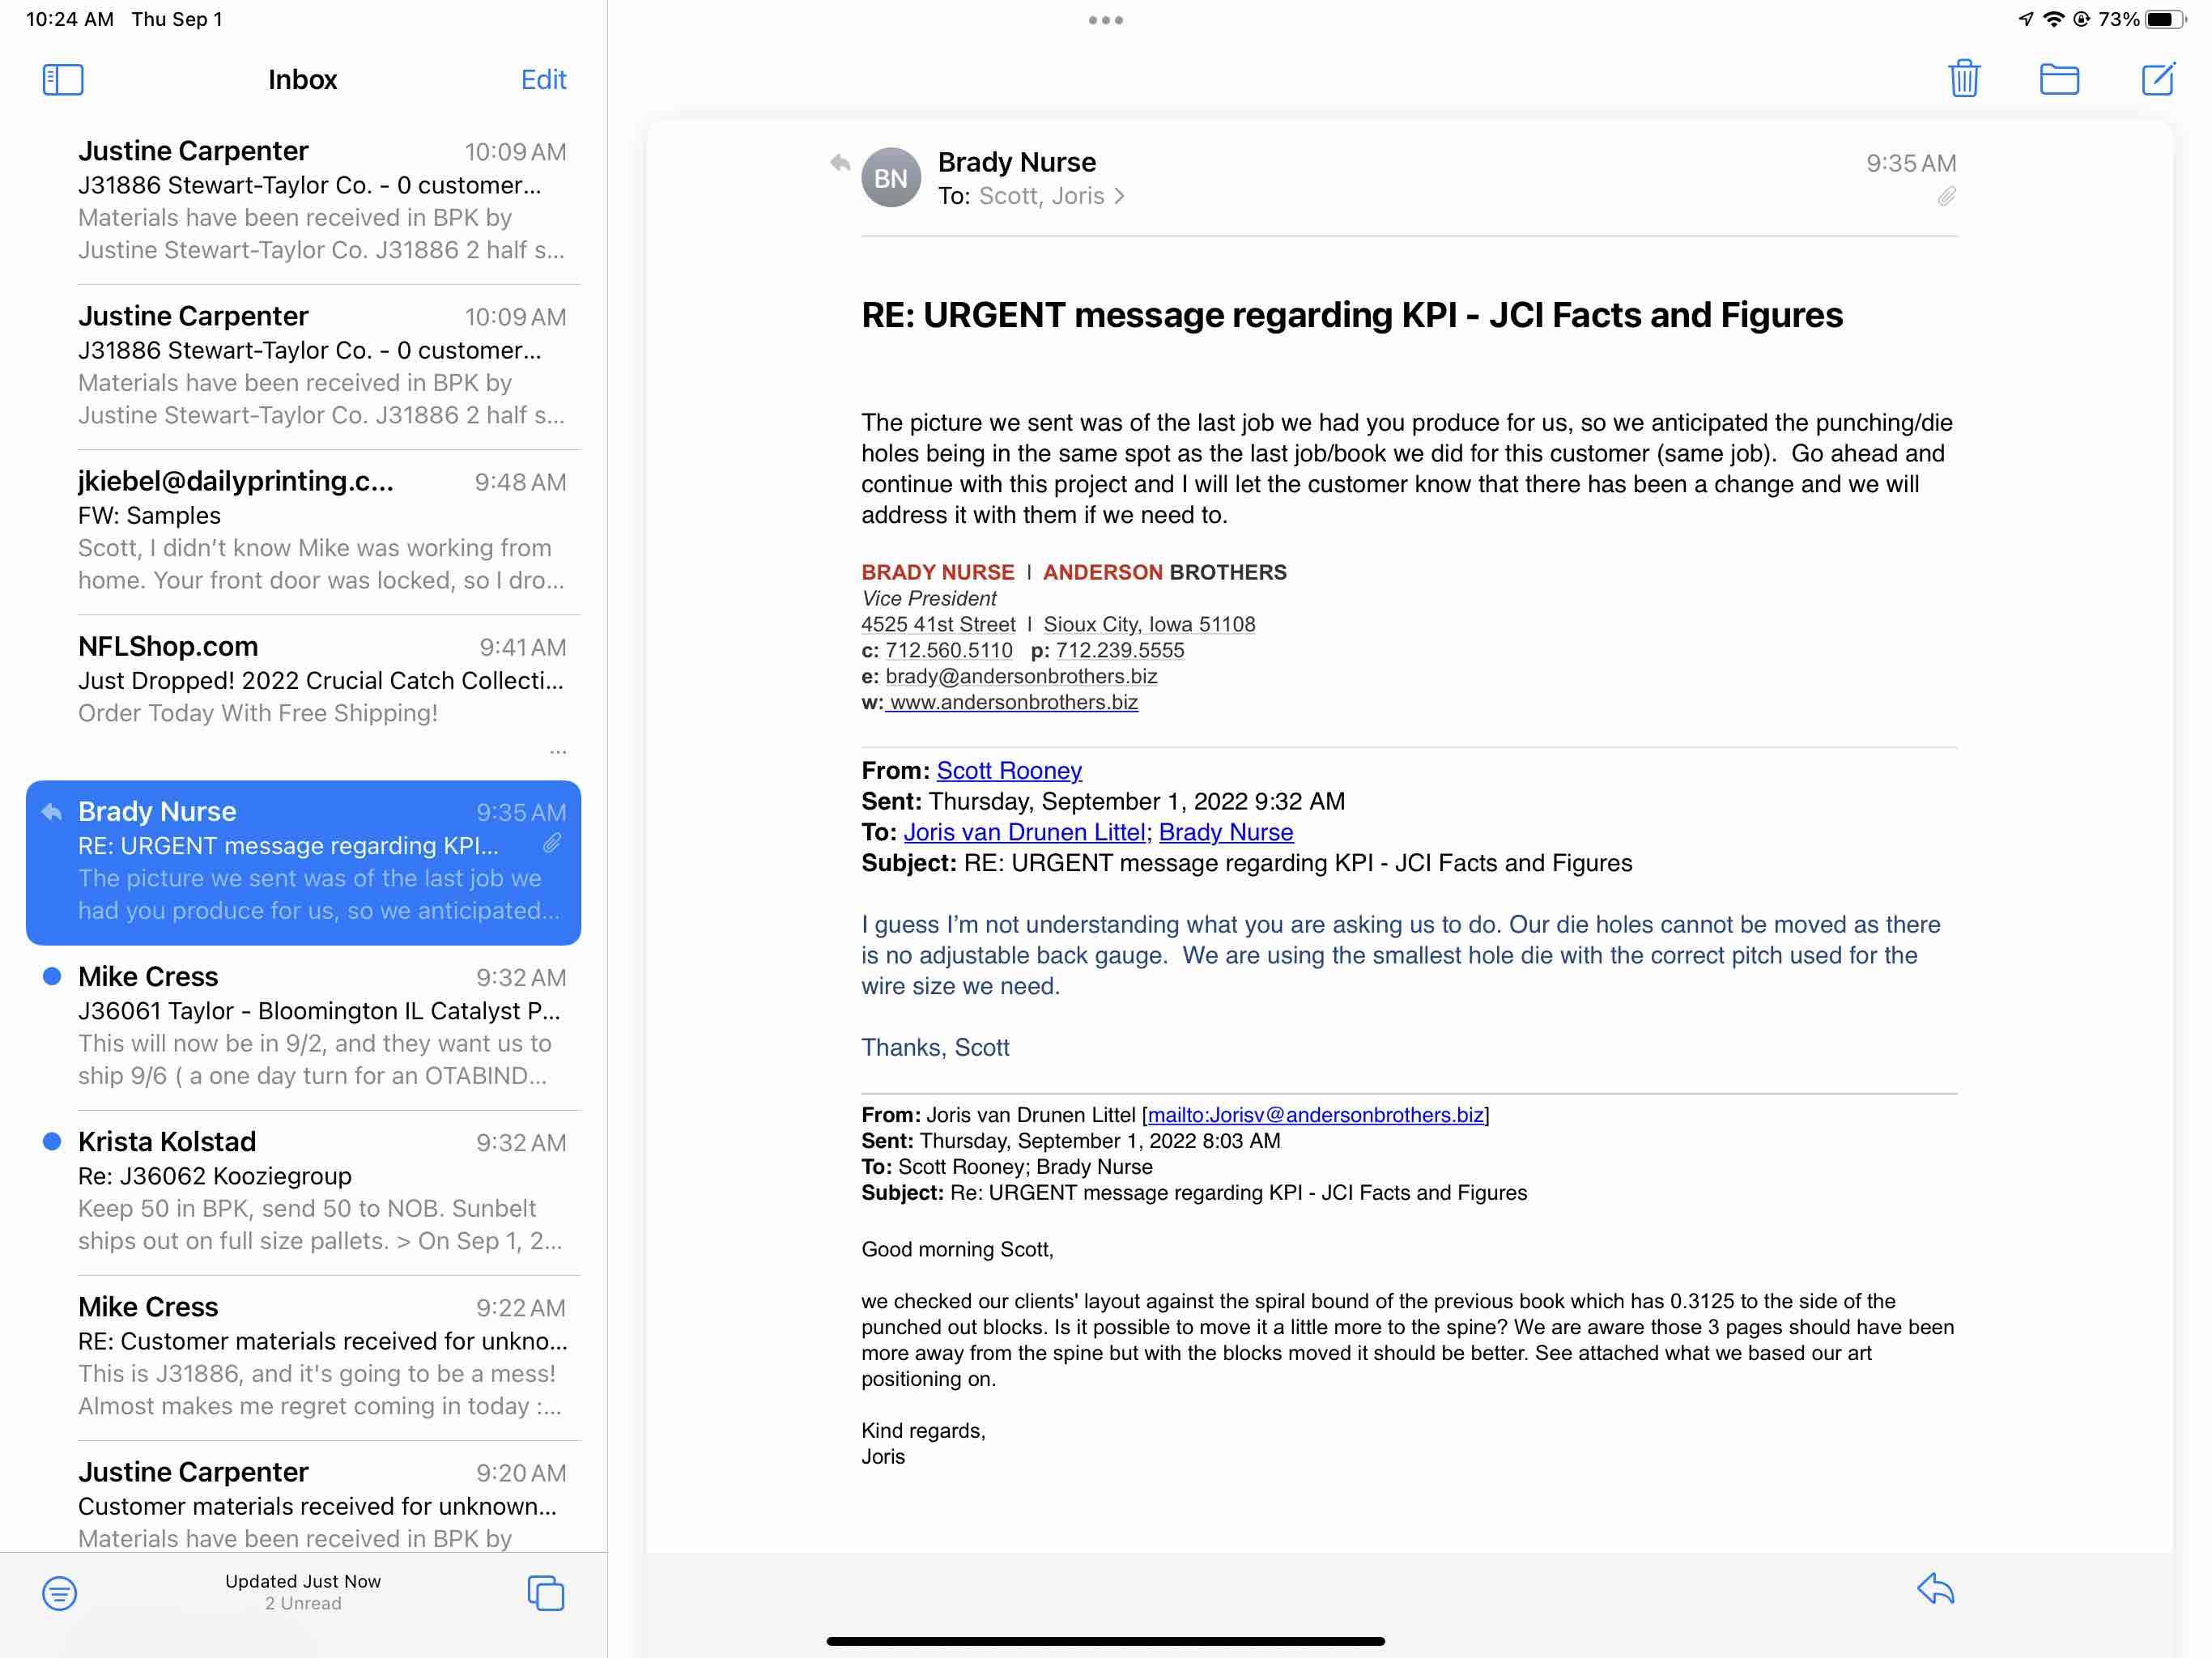
Task: Expand ellipsis under NFLShop.com message
Action: (x=558, y=751)
